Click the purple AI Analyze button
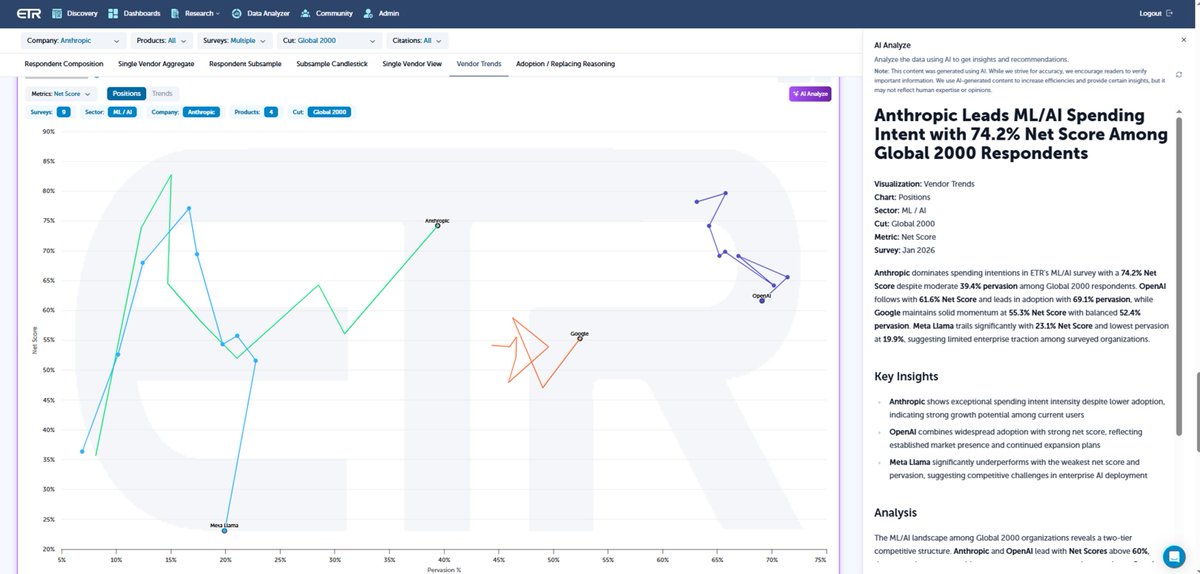Screen dimensions: 1200x574 pos(809,94)
